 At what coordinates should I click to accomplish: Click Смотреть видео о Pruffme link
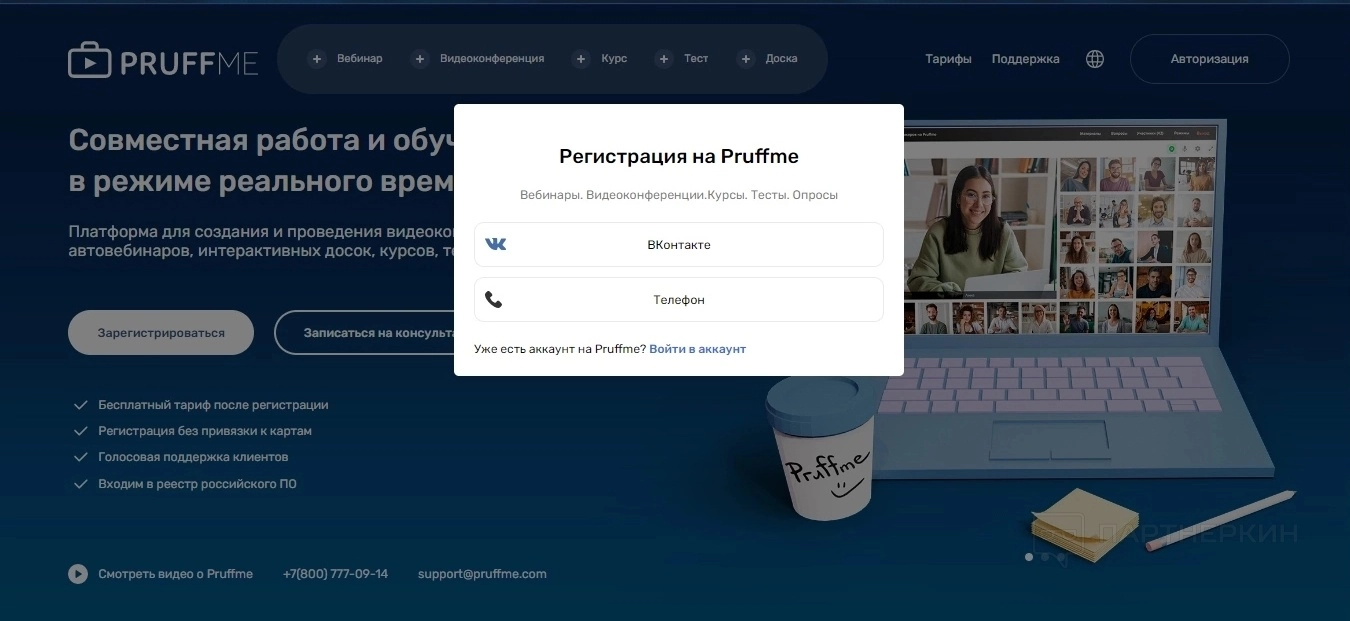(x=175, y=574)
